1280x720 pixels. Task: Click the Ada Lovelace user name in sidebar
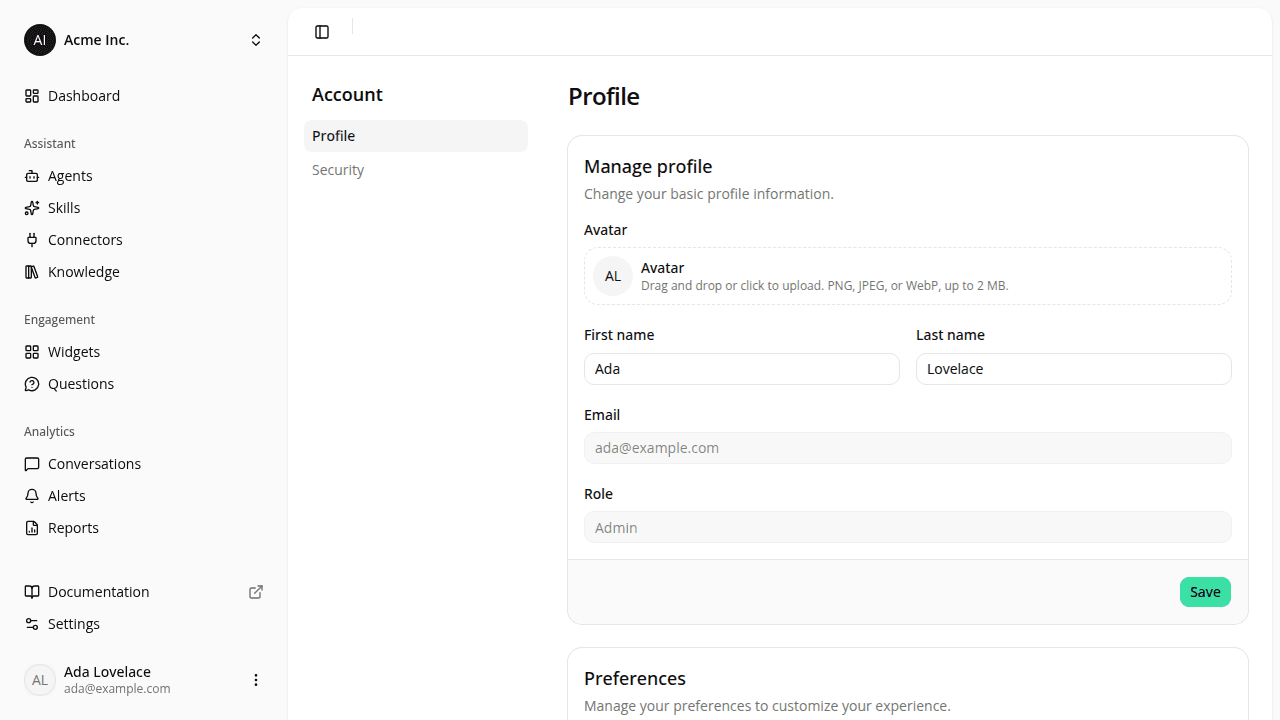[107, 672]
